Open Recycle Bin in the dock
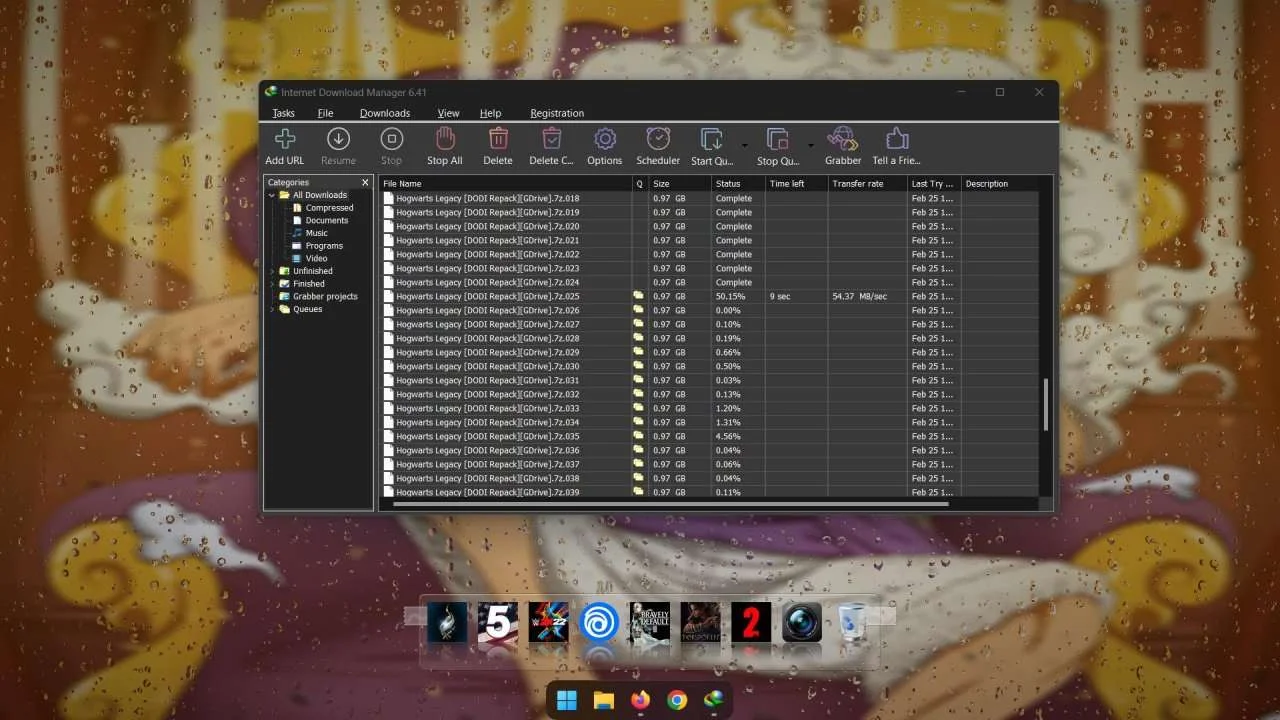 pyautogui.click(x=853, y=622)
